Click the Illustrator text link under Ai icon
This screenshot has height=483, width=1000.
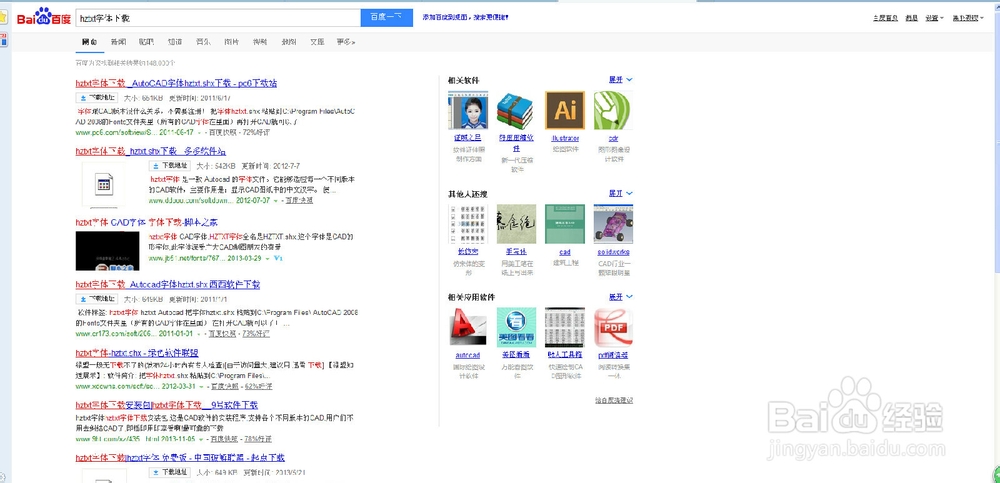tap(564, 138)
